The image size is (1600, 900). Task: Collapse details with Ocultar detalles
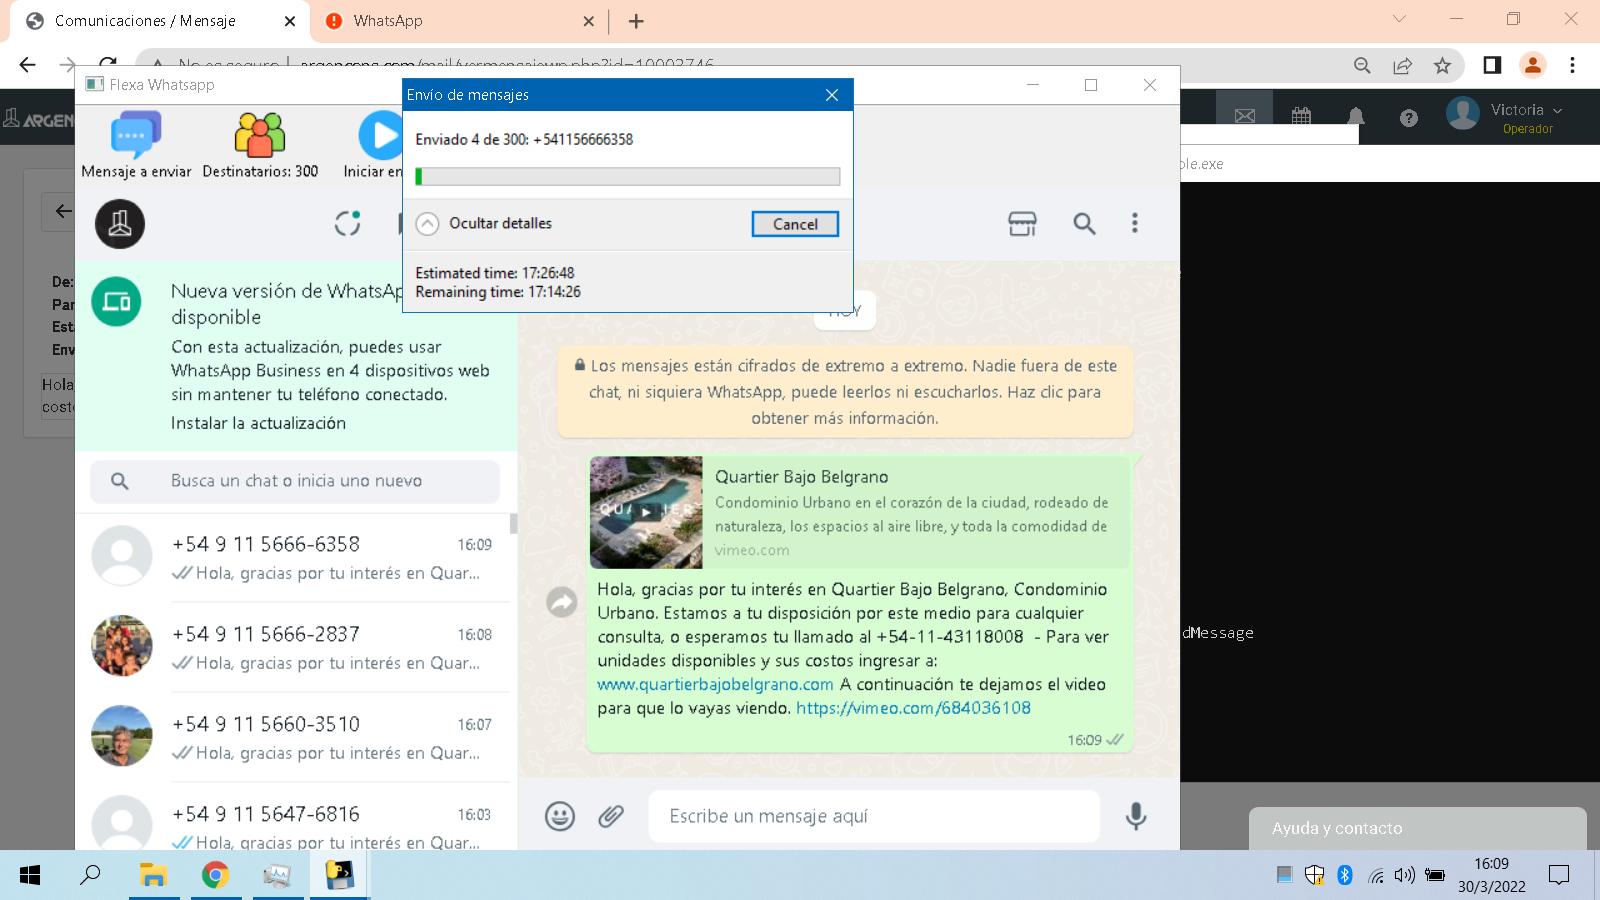(x=484, y=223)
